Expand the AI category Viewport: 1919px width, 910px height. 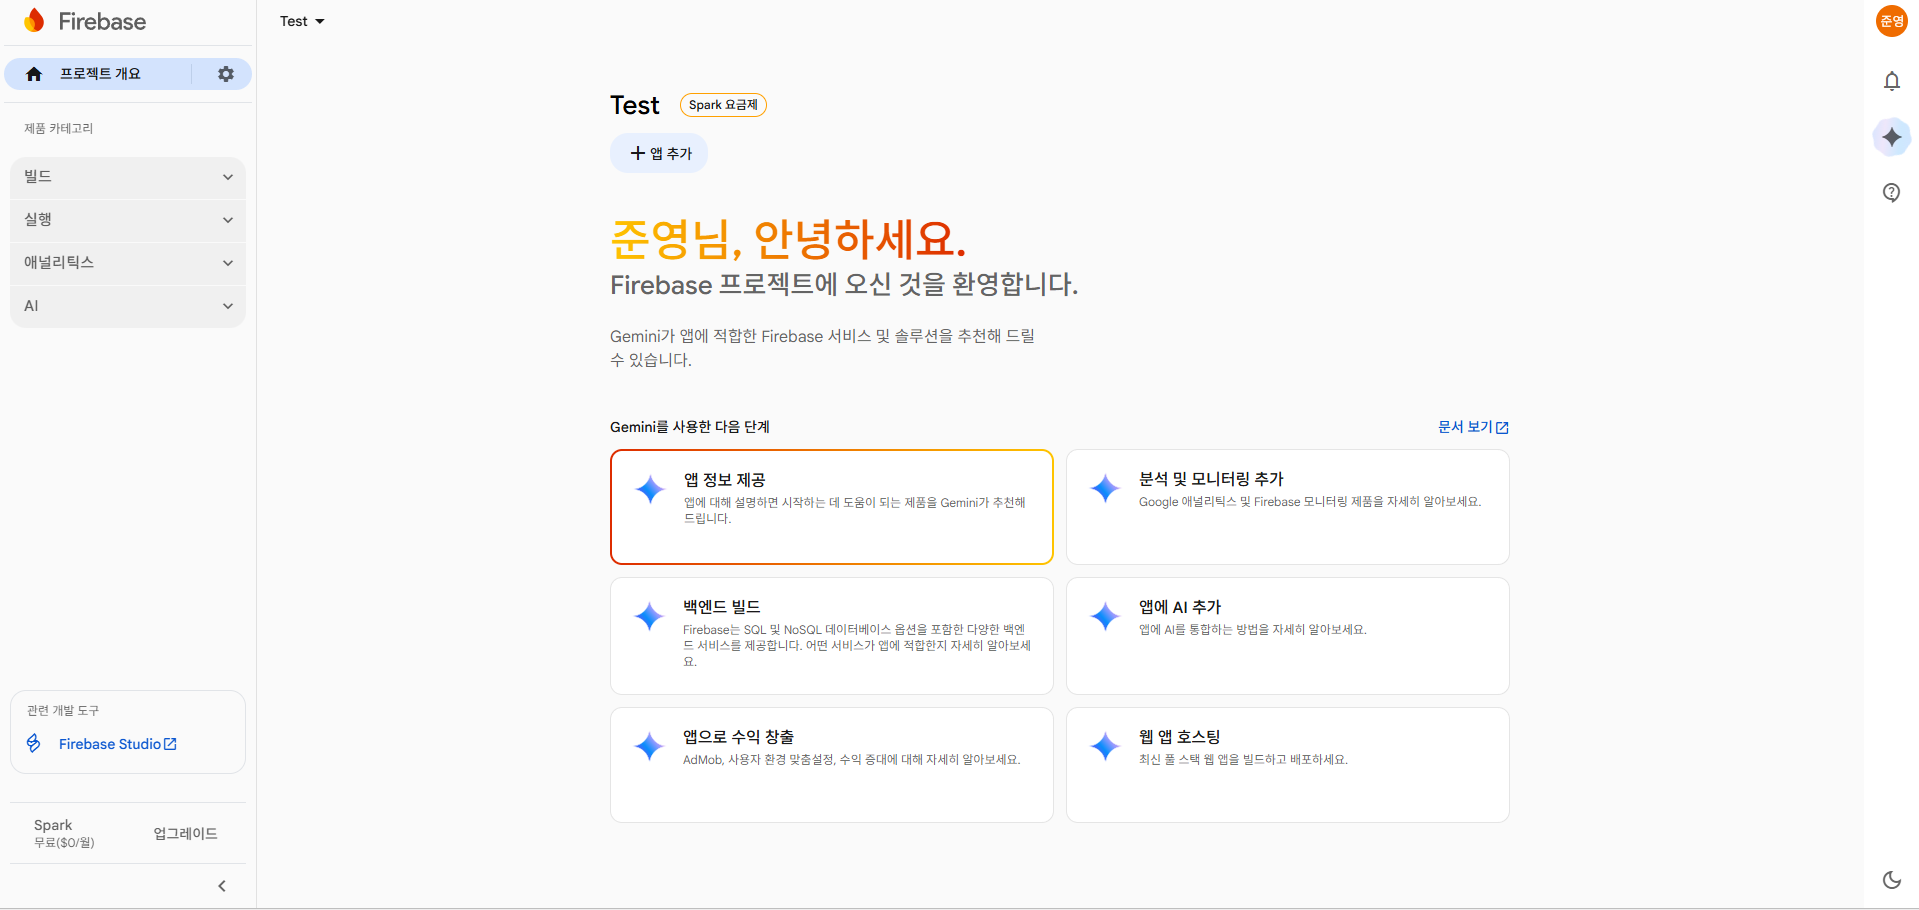[x=128, y=306]
